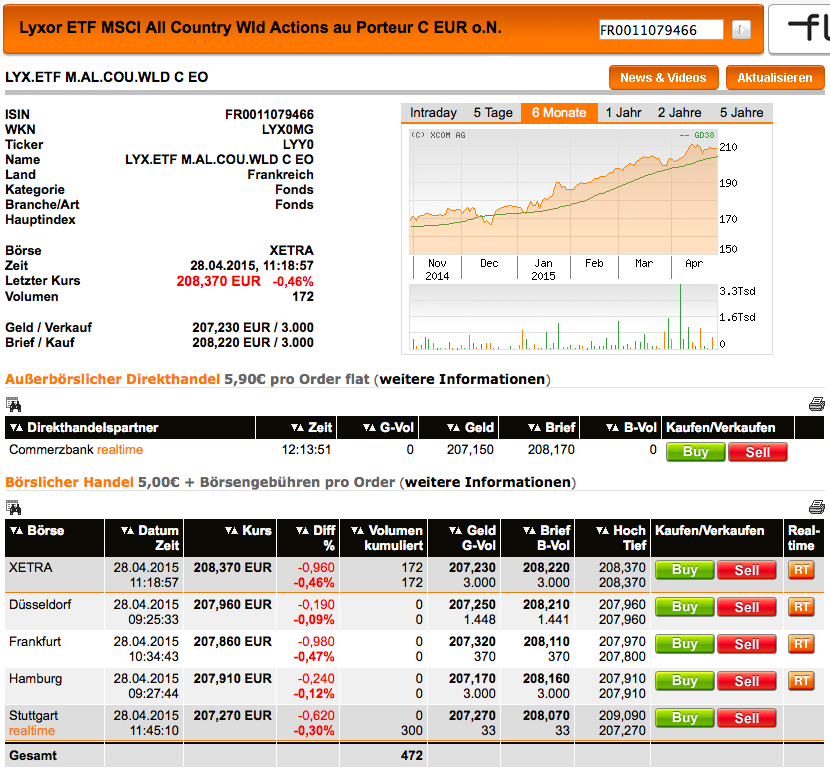Click the volume bar chart below price chart
The image size is (830, 774).
click(564, 317)
